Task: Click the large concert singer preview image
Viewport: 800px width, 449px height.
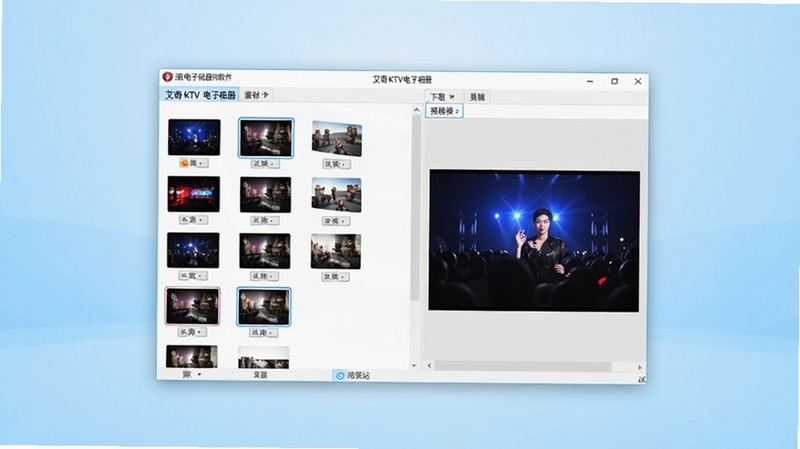Action: point(534,241)
